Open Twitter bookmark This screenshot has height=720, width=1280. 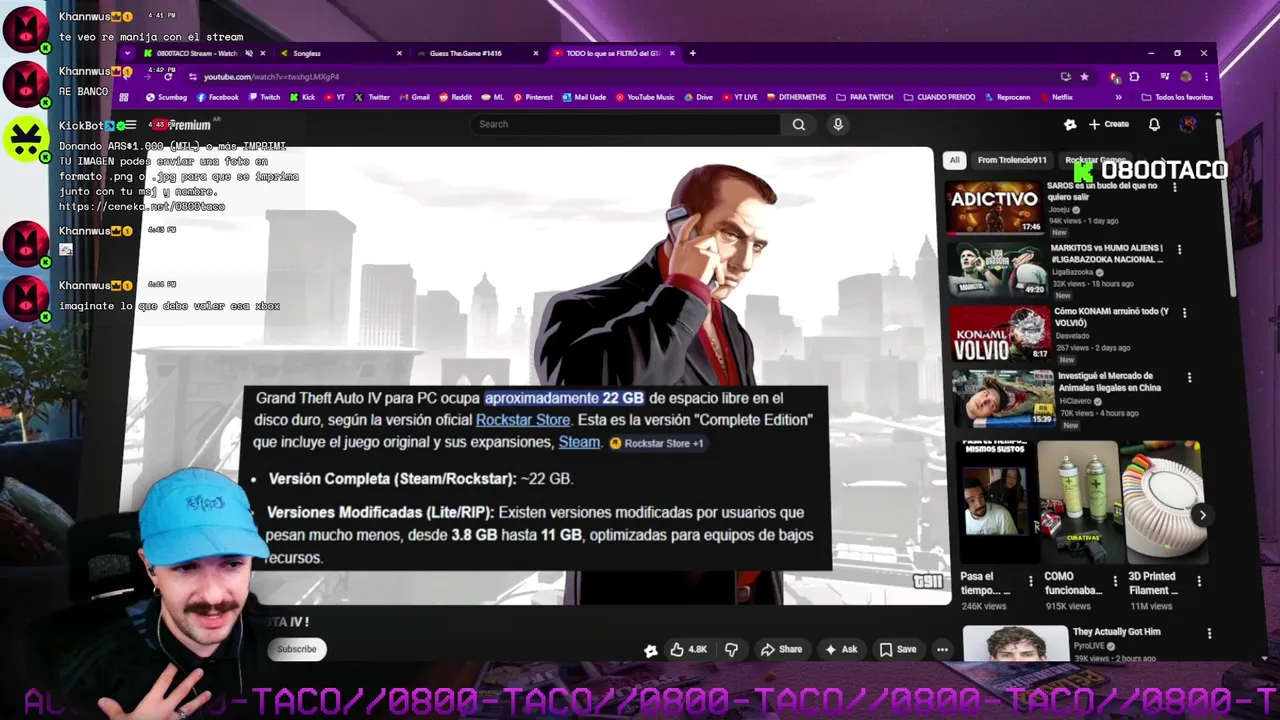pyautogui.click(x=373, y=97)
